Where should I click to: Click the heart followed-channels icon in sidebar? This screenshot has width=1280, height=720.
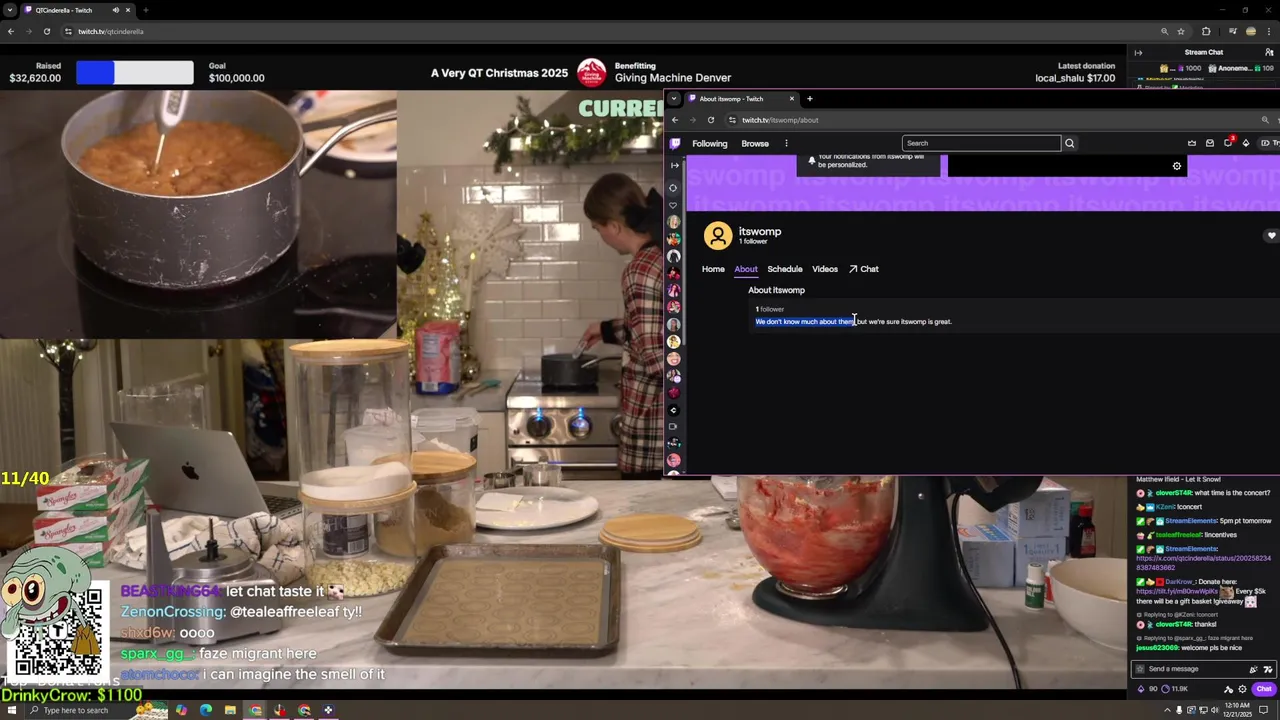[x=674, y=205]
